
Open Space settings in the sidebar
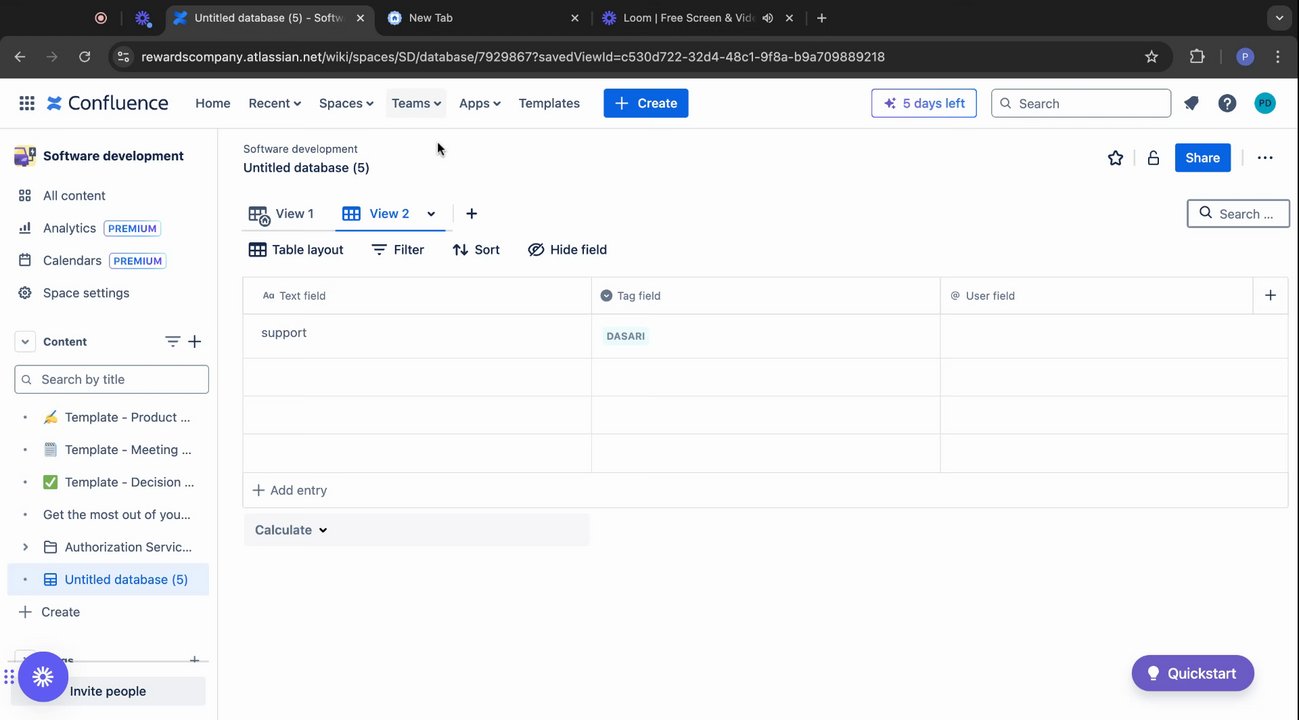[x=74, y=293]
